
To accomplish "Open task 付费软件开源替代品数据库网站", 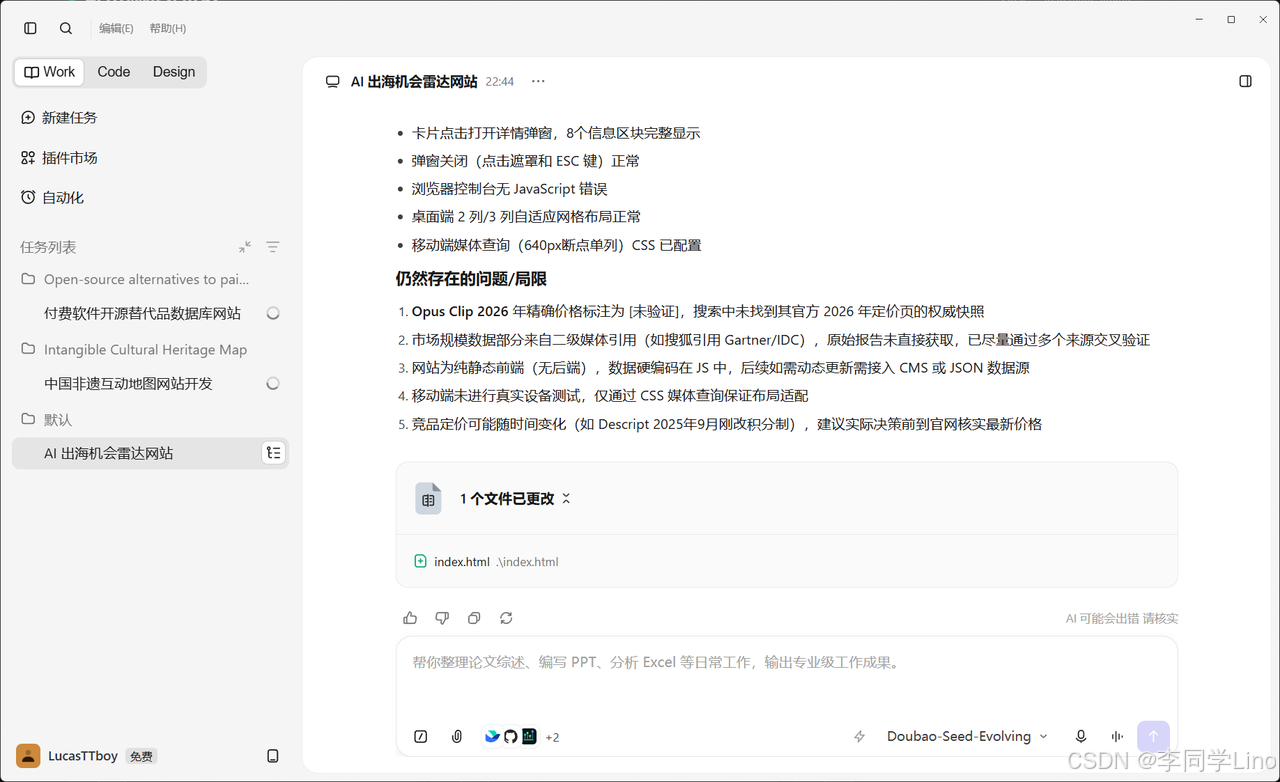I will pos(142,313).
